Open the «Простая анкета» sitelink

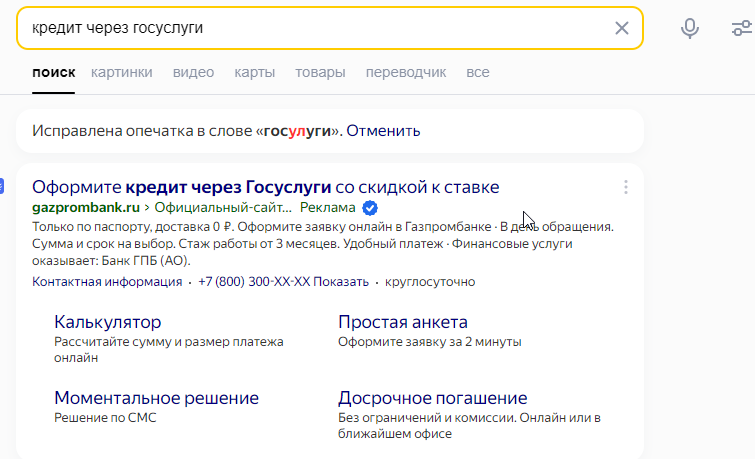(x=403, y=322)
